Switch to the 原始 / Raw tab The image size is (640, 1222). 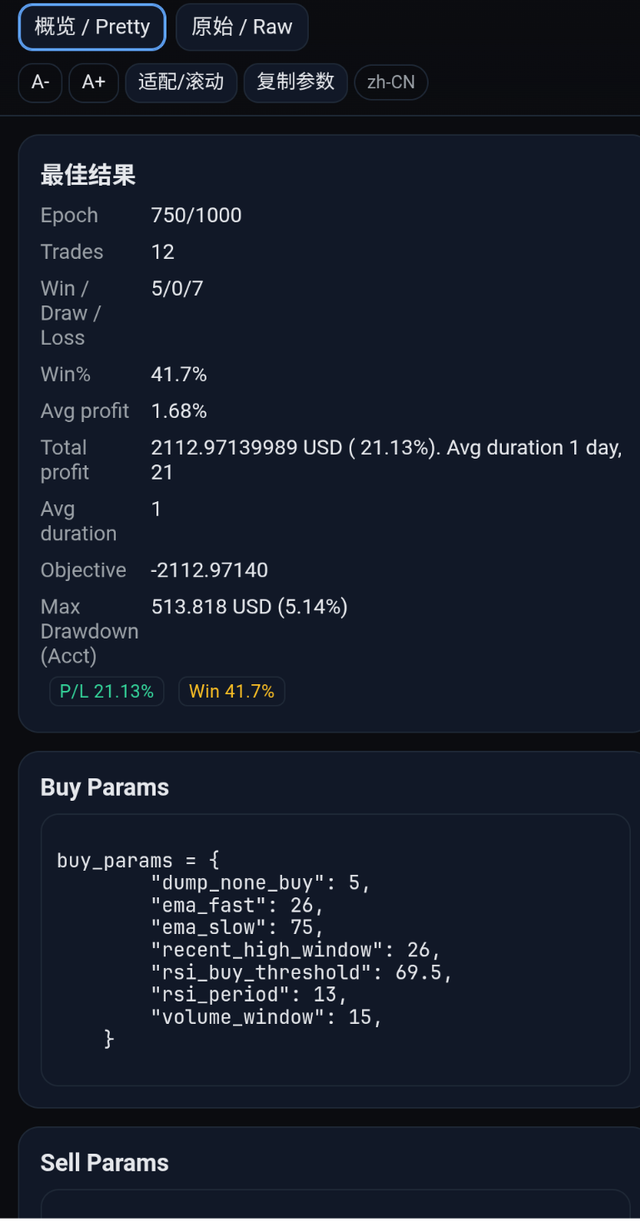point(241,27)
